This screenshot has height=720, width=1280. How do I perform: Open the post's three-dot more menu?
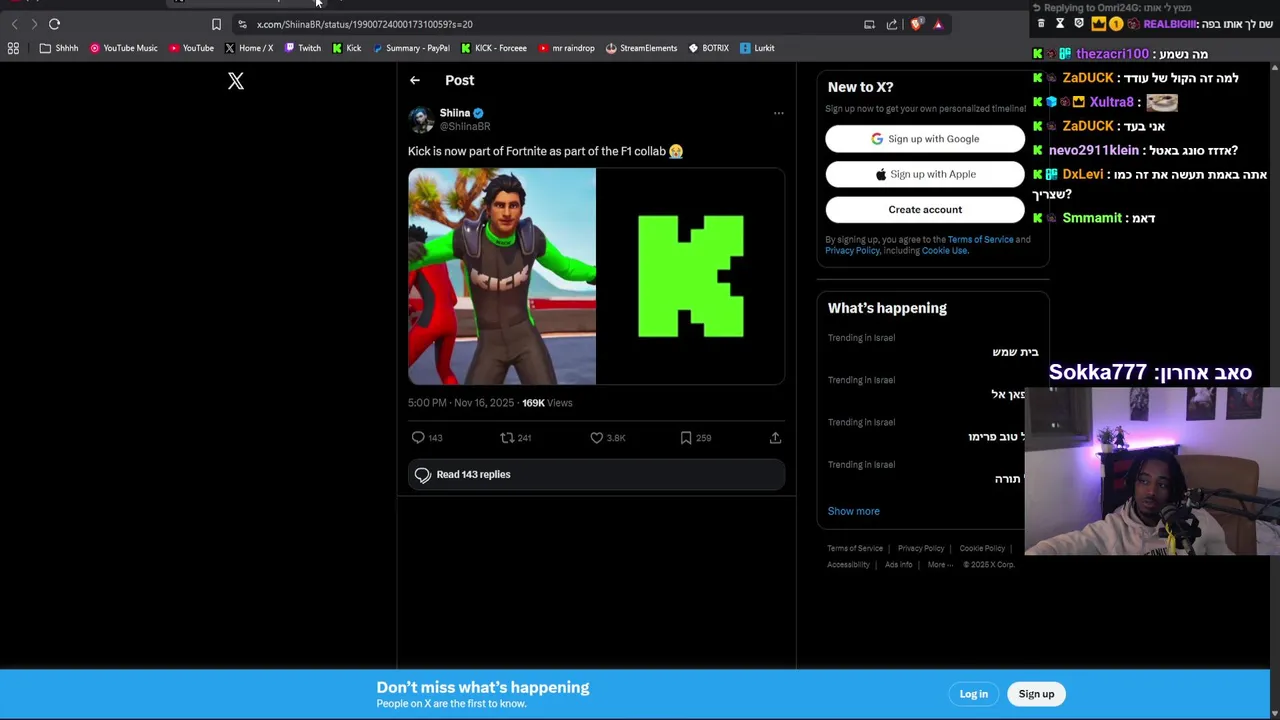click(x=779, y=113)
